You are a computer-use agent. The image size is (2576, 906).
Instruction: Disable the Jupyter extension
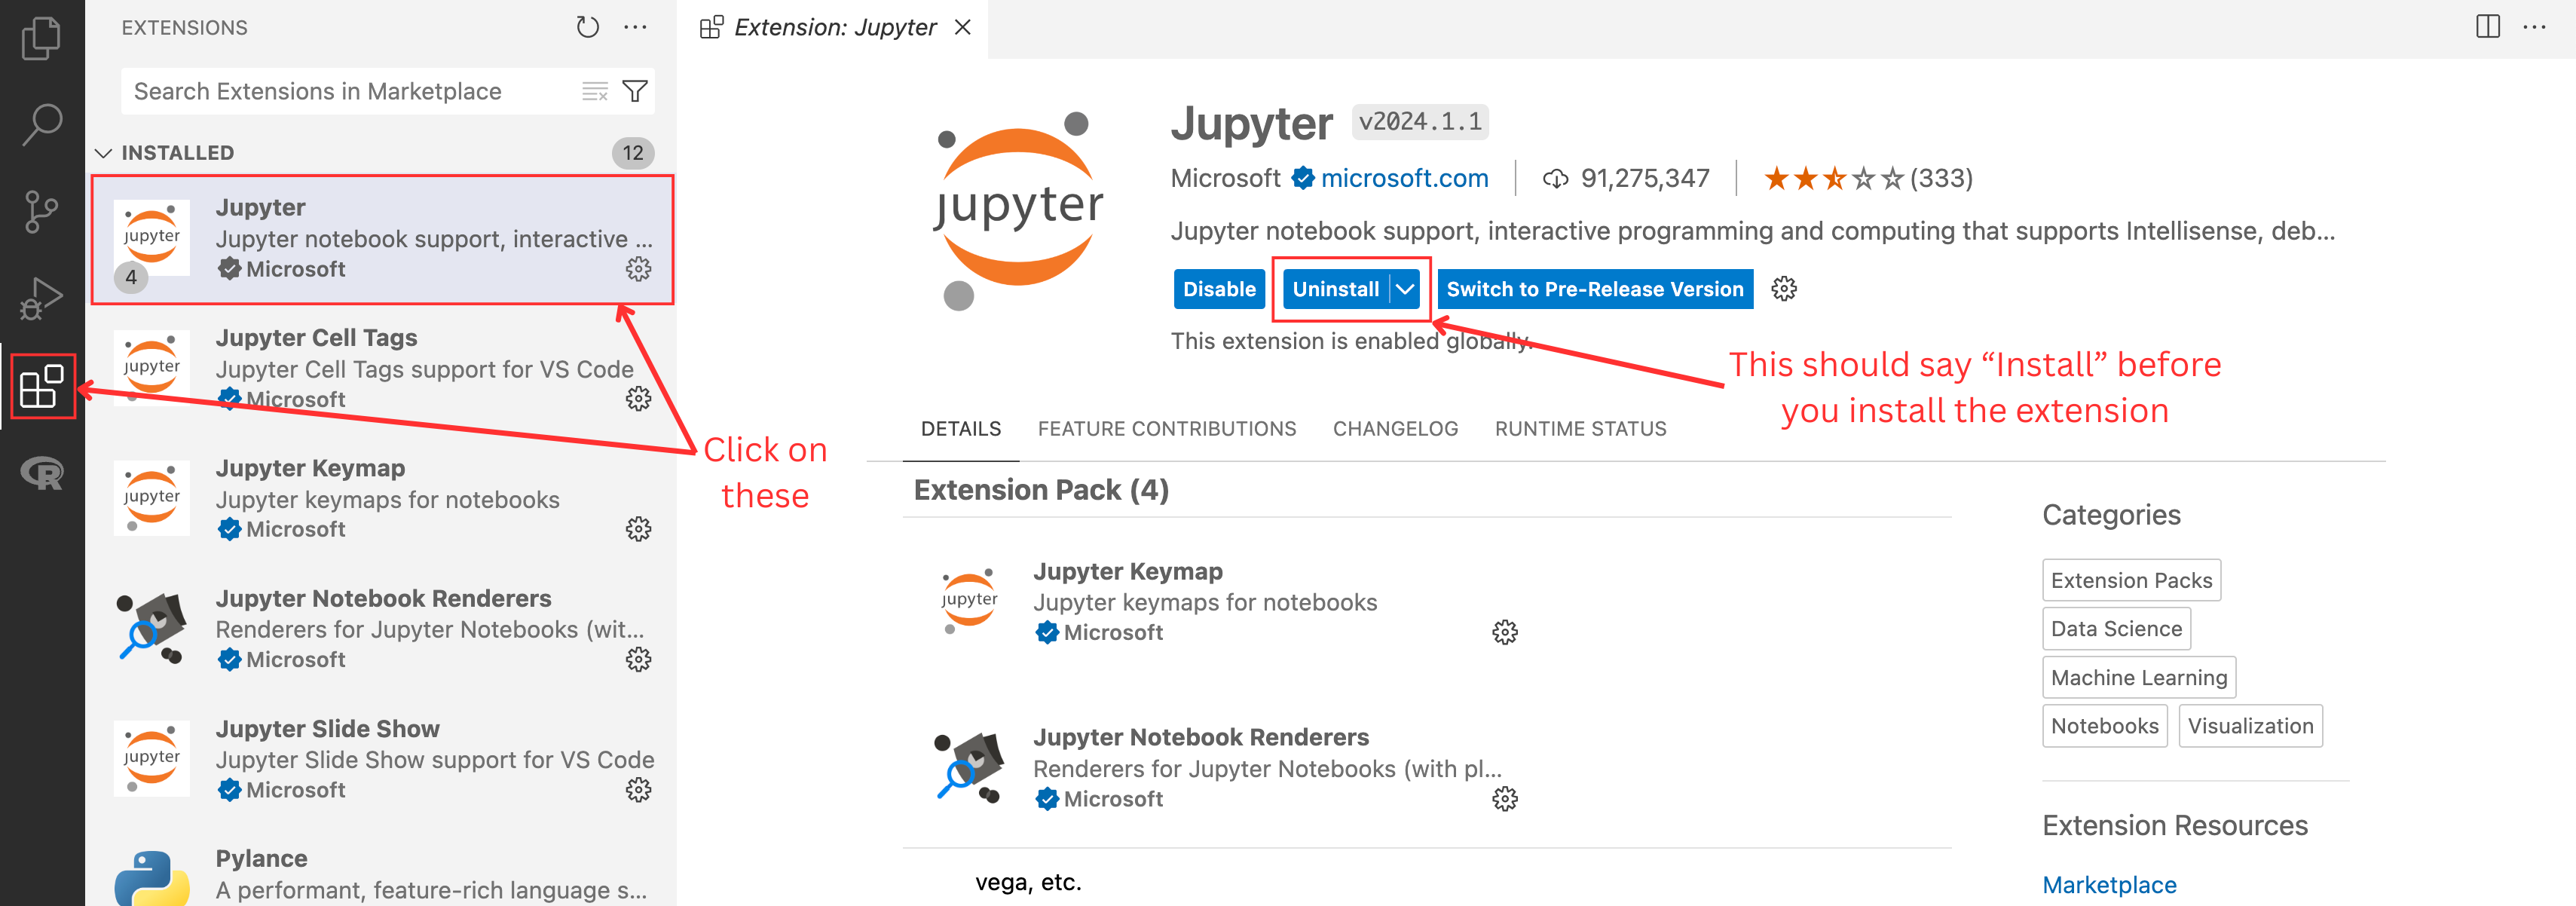click(1219, 289)
